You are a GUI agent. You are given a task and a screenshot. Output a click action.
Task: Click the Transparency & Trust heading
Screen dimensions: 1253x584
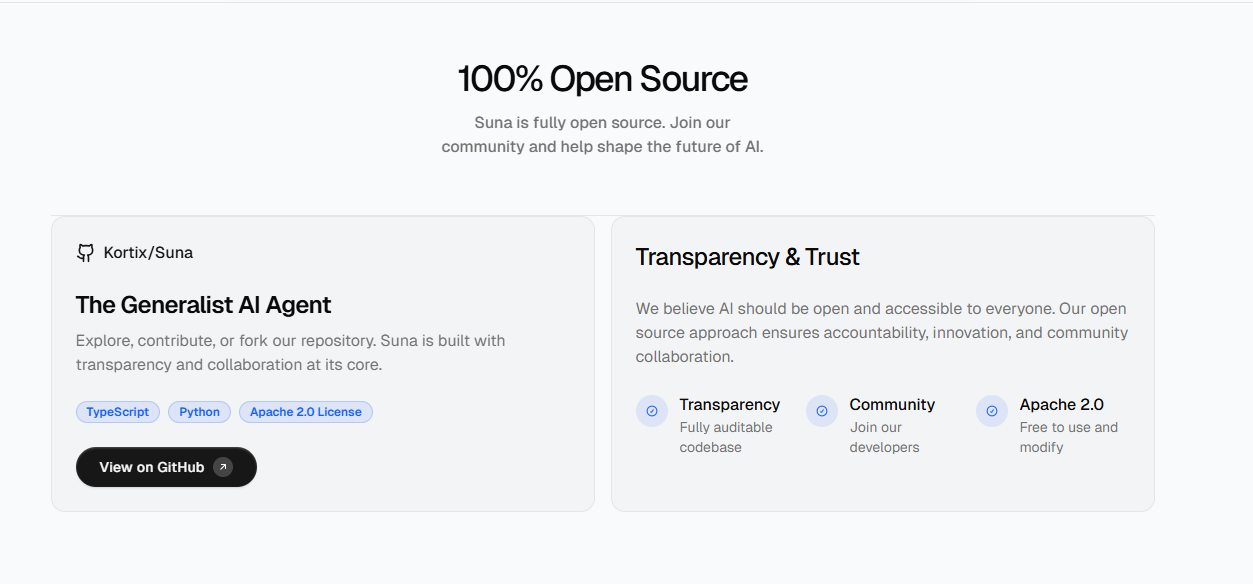click(748, 257)
